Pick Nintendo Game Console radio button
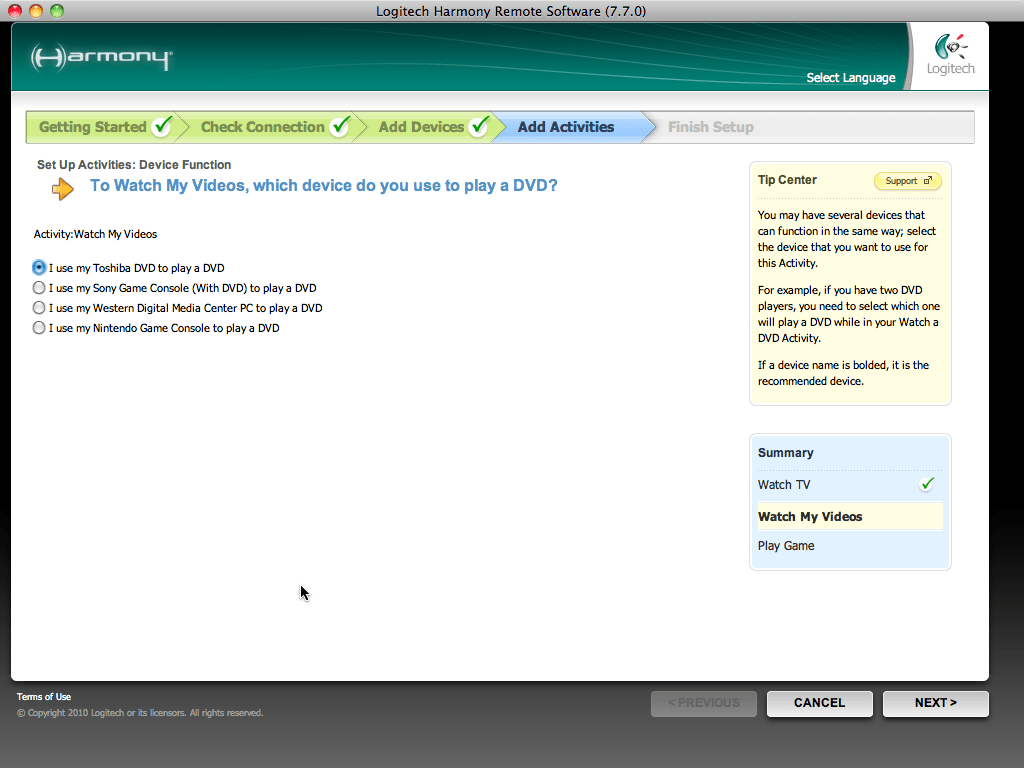This screenshot has height=768, width=1024. [x=39, y=328]
